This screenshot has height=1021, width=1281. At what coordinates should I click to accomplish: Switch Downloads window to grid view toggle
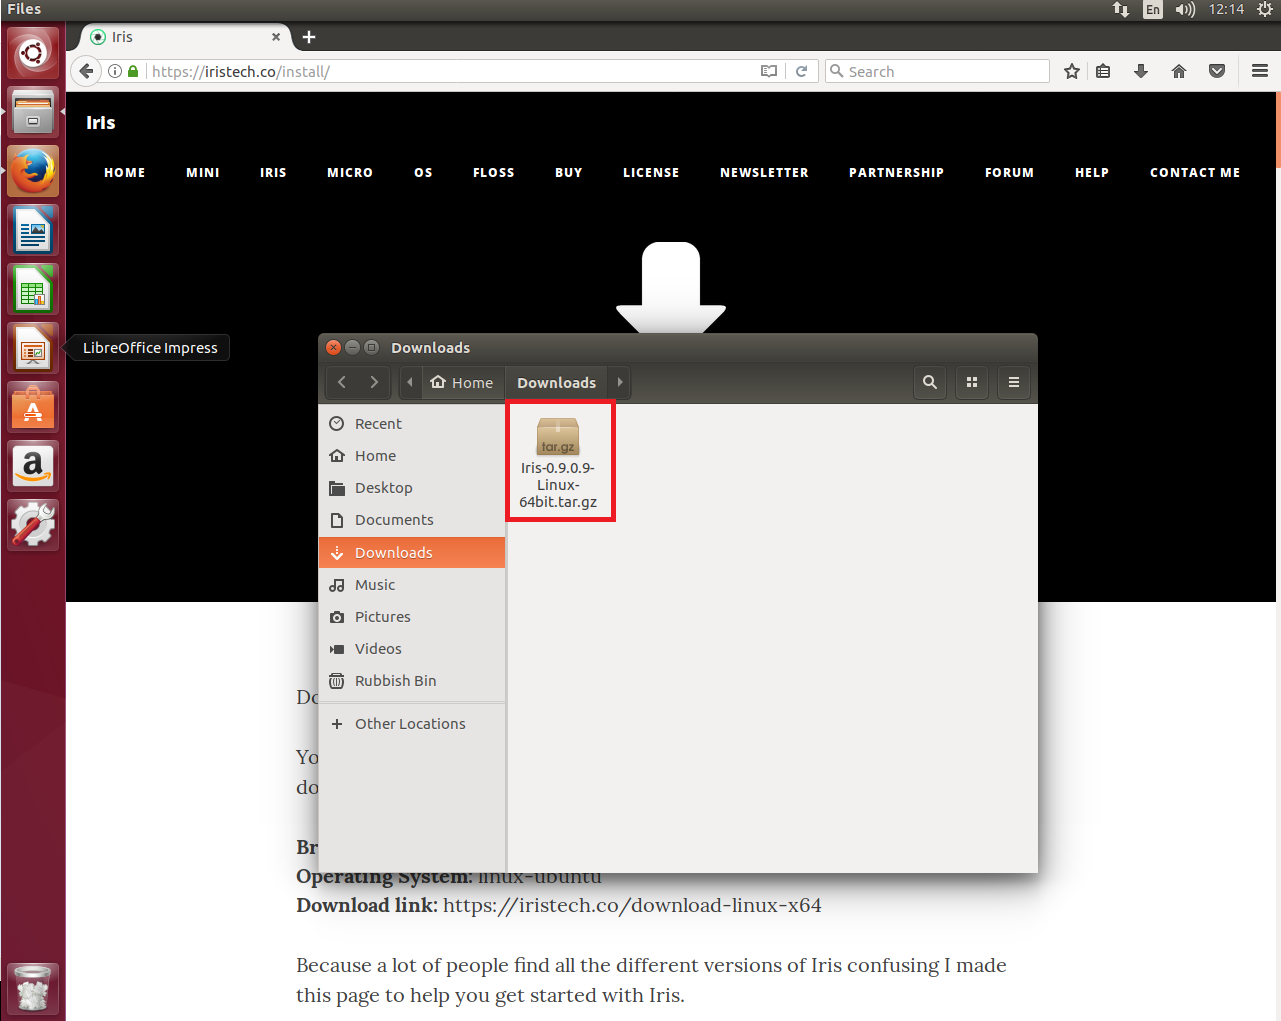pos(972,382)
